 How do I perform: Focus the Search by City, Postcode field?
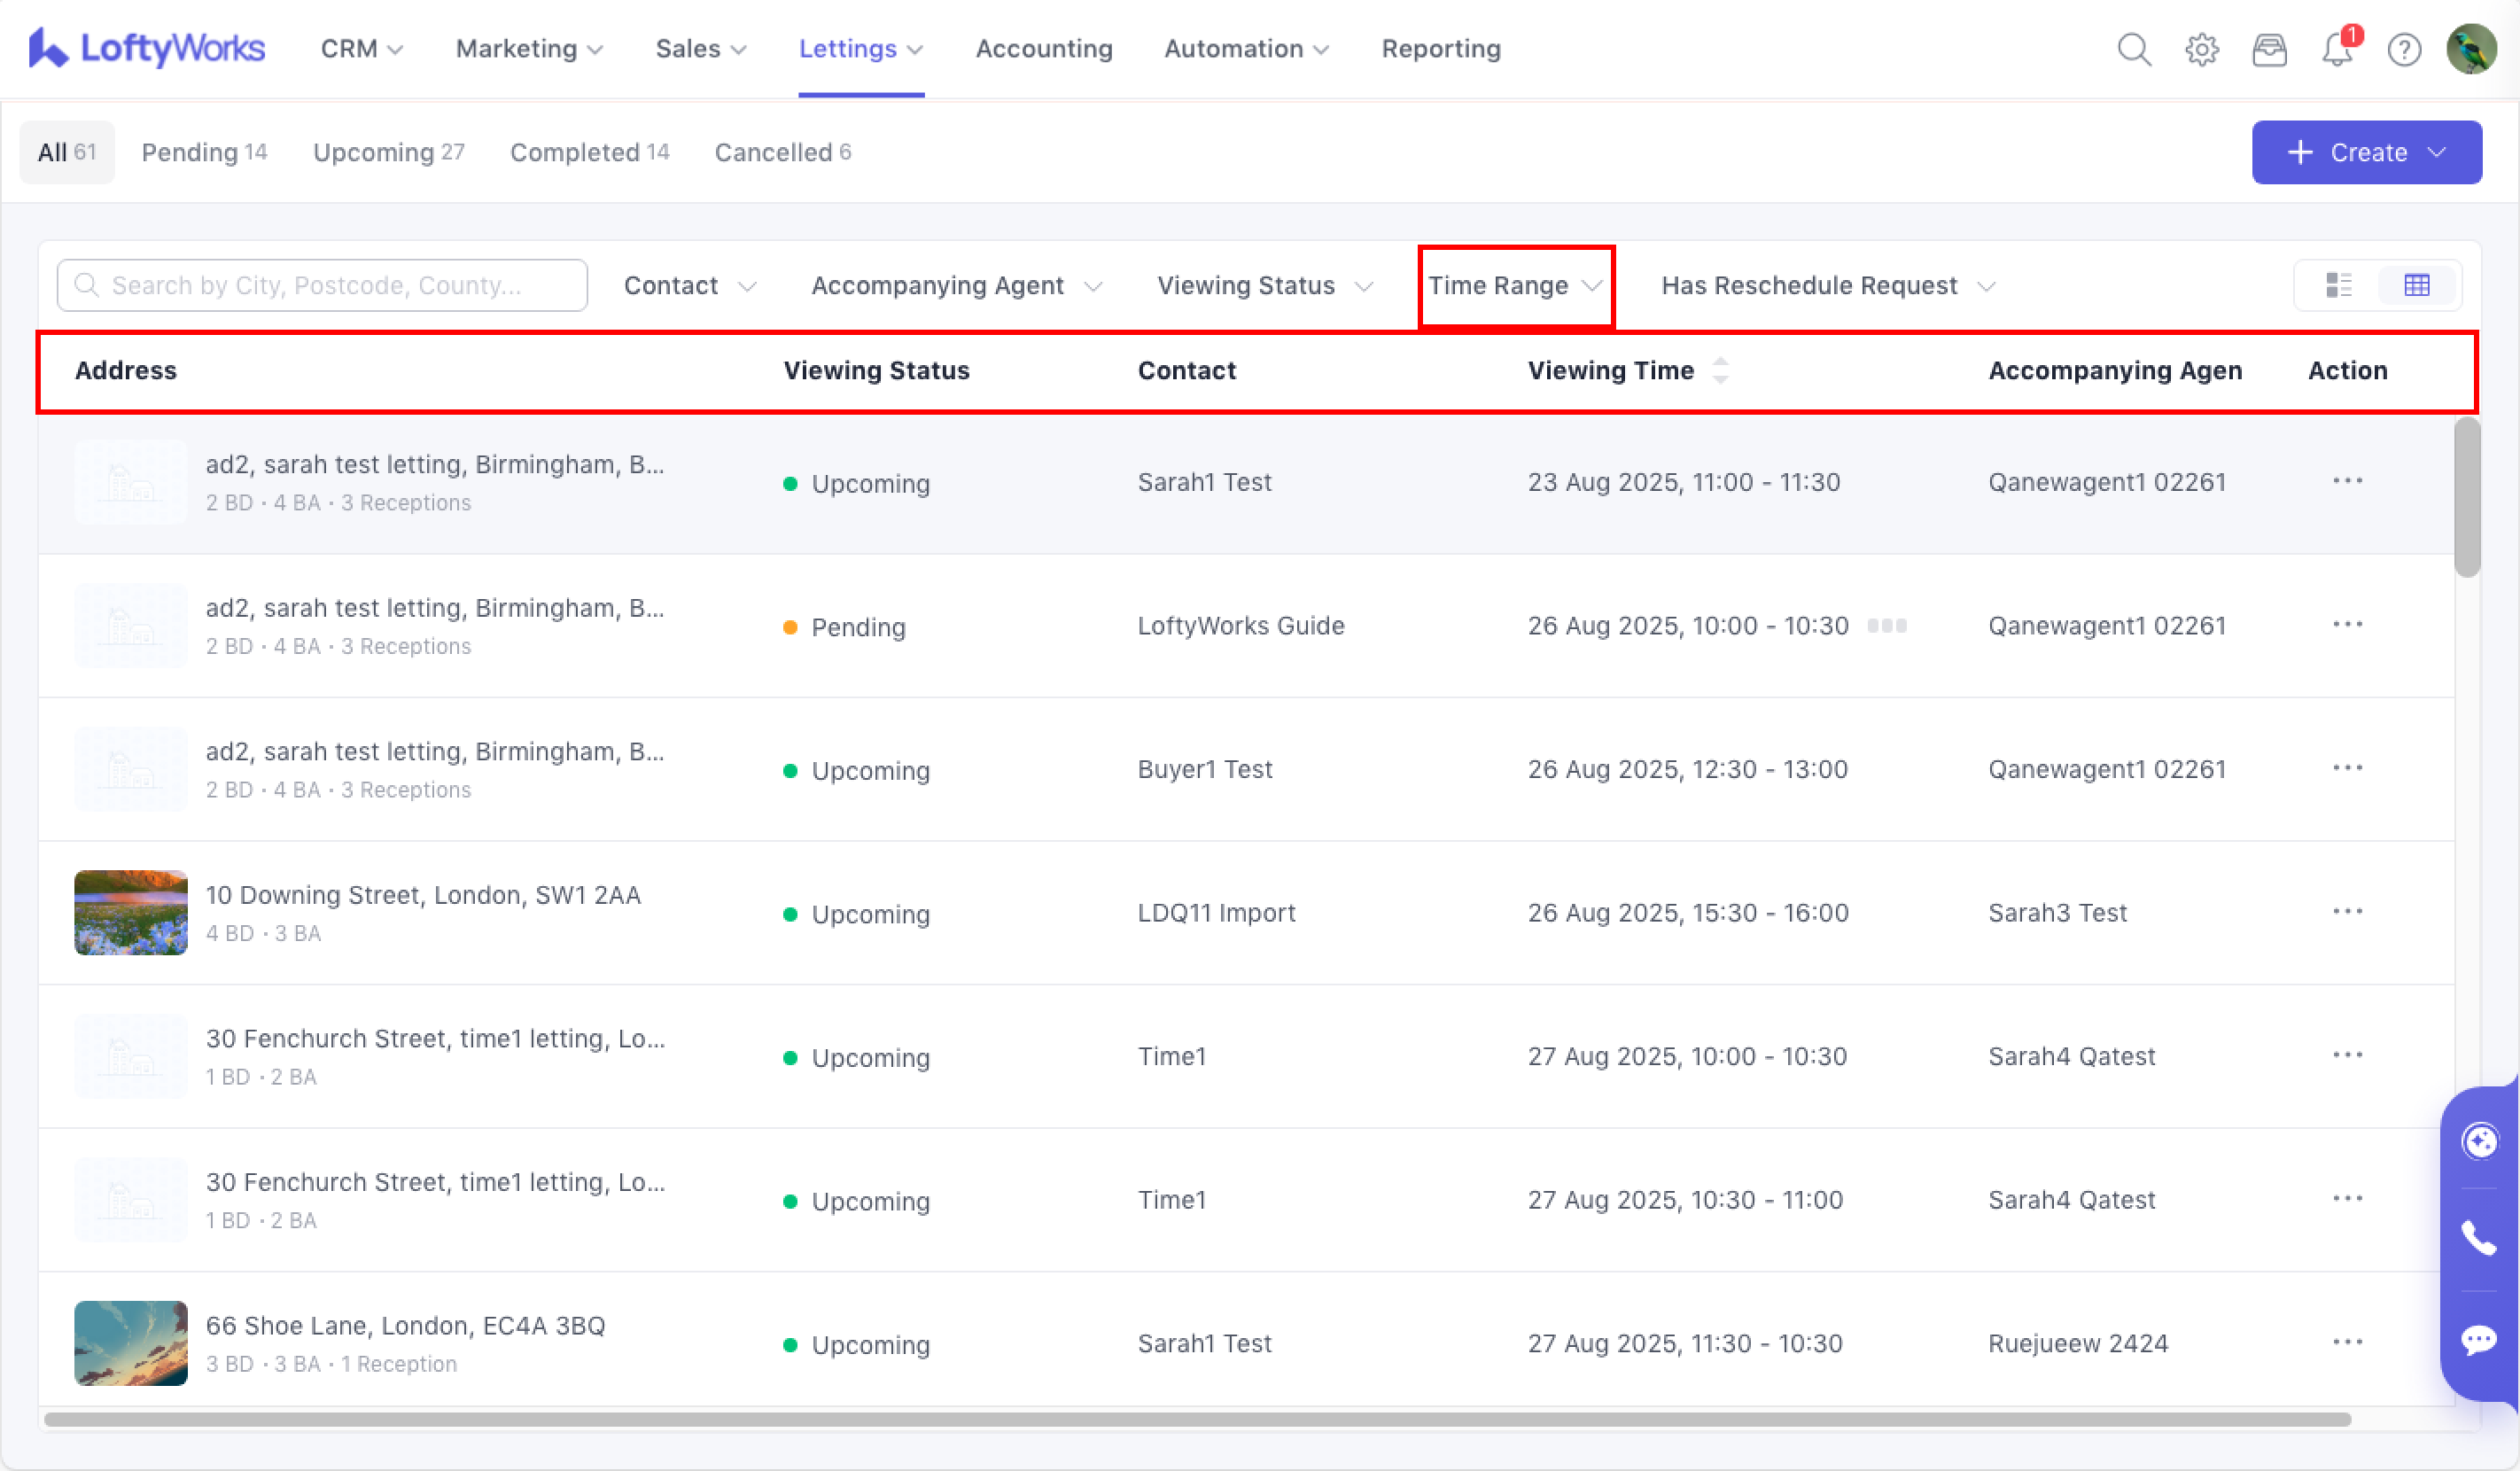[322, 286]
